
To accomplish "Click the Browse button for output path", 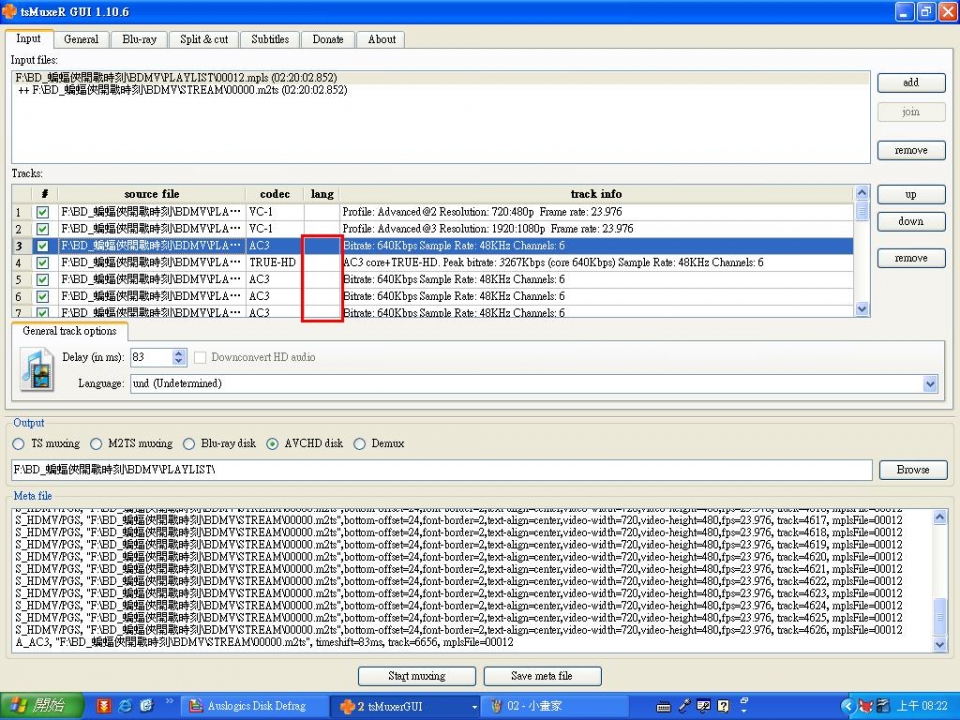I will click(912, 469).
